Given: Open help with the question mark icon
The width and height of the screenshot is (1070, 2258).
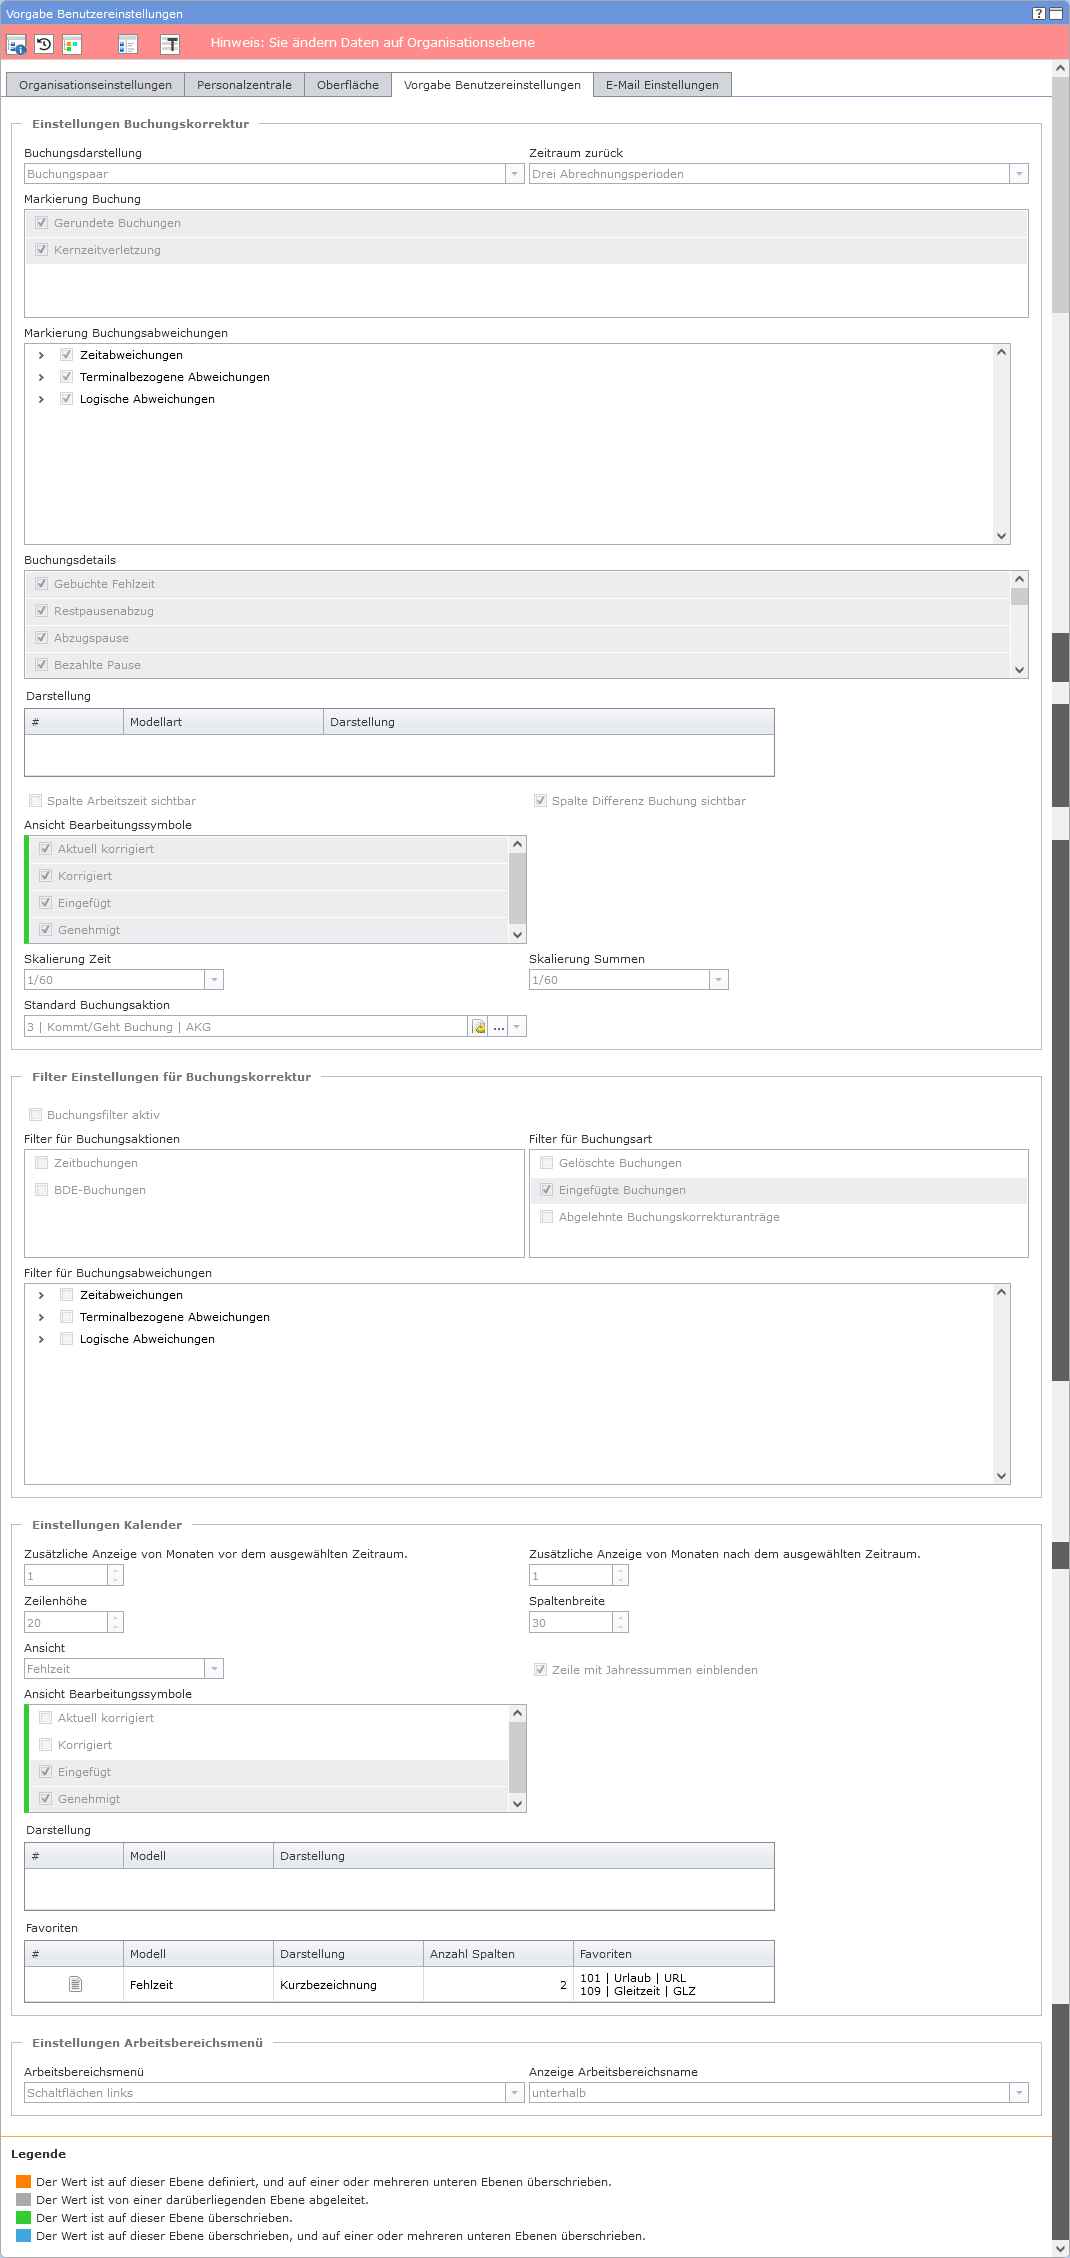Looking at the screenshot, I should (x=1038, y=13).
